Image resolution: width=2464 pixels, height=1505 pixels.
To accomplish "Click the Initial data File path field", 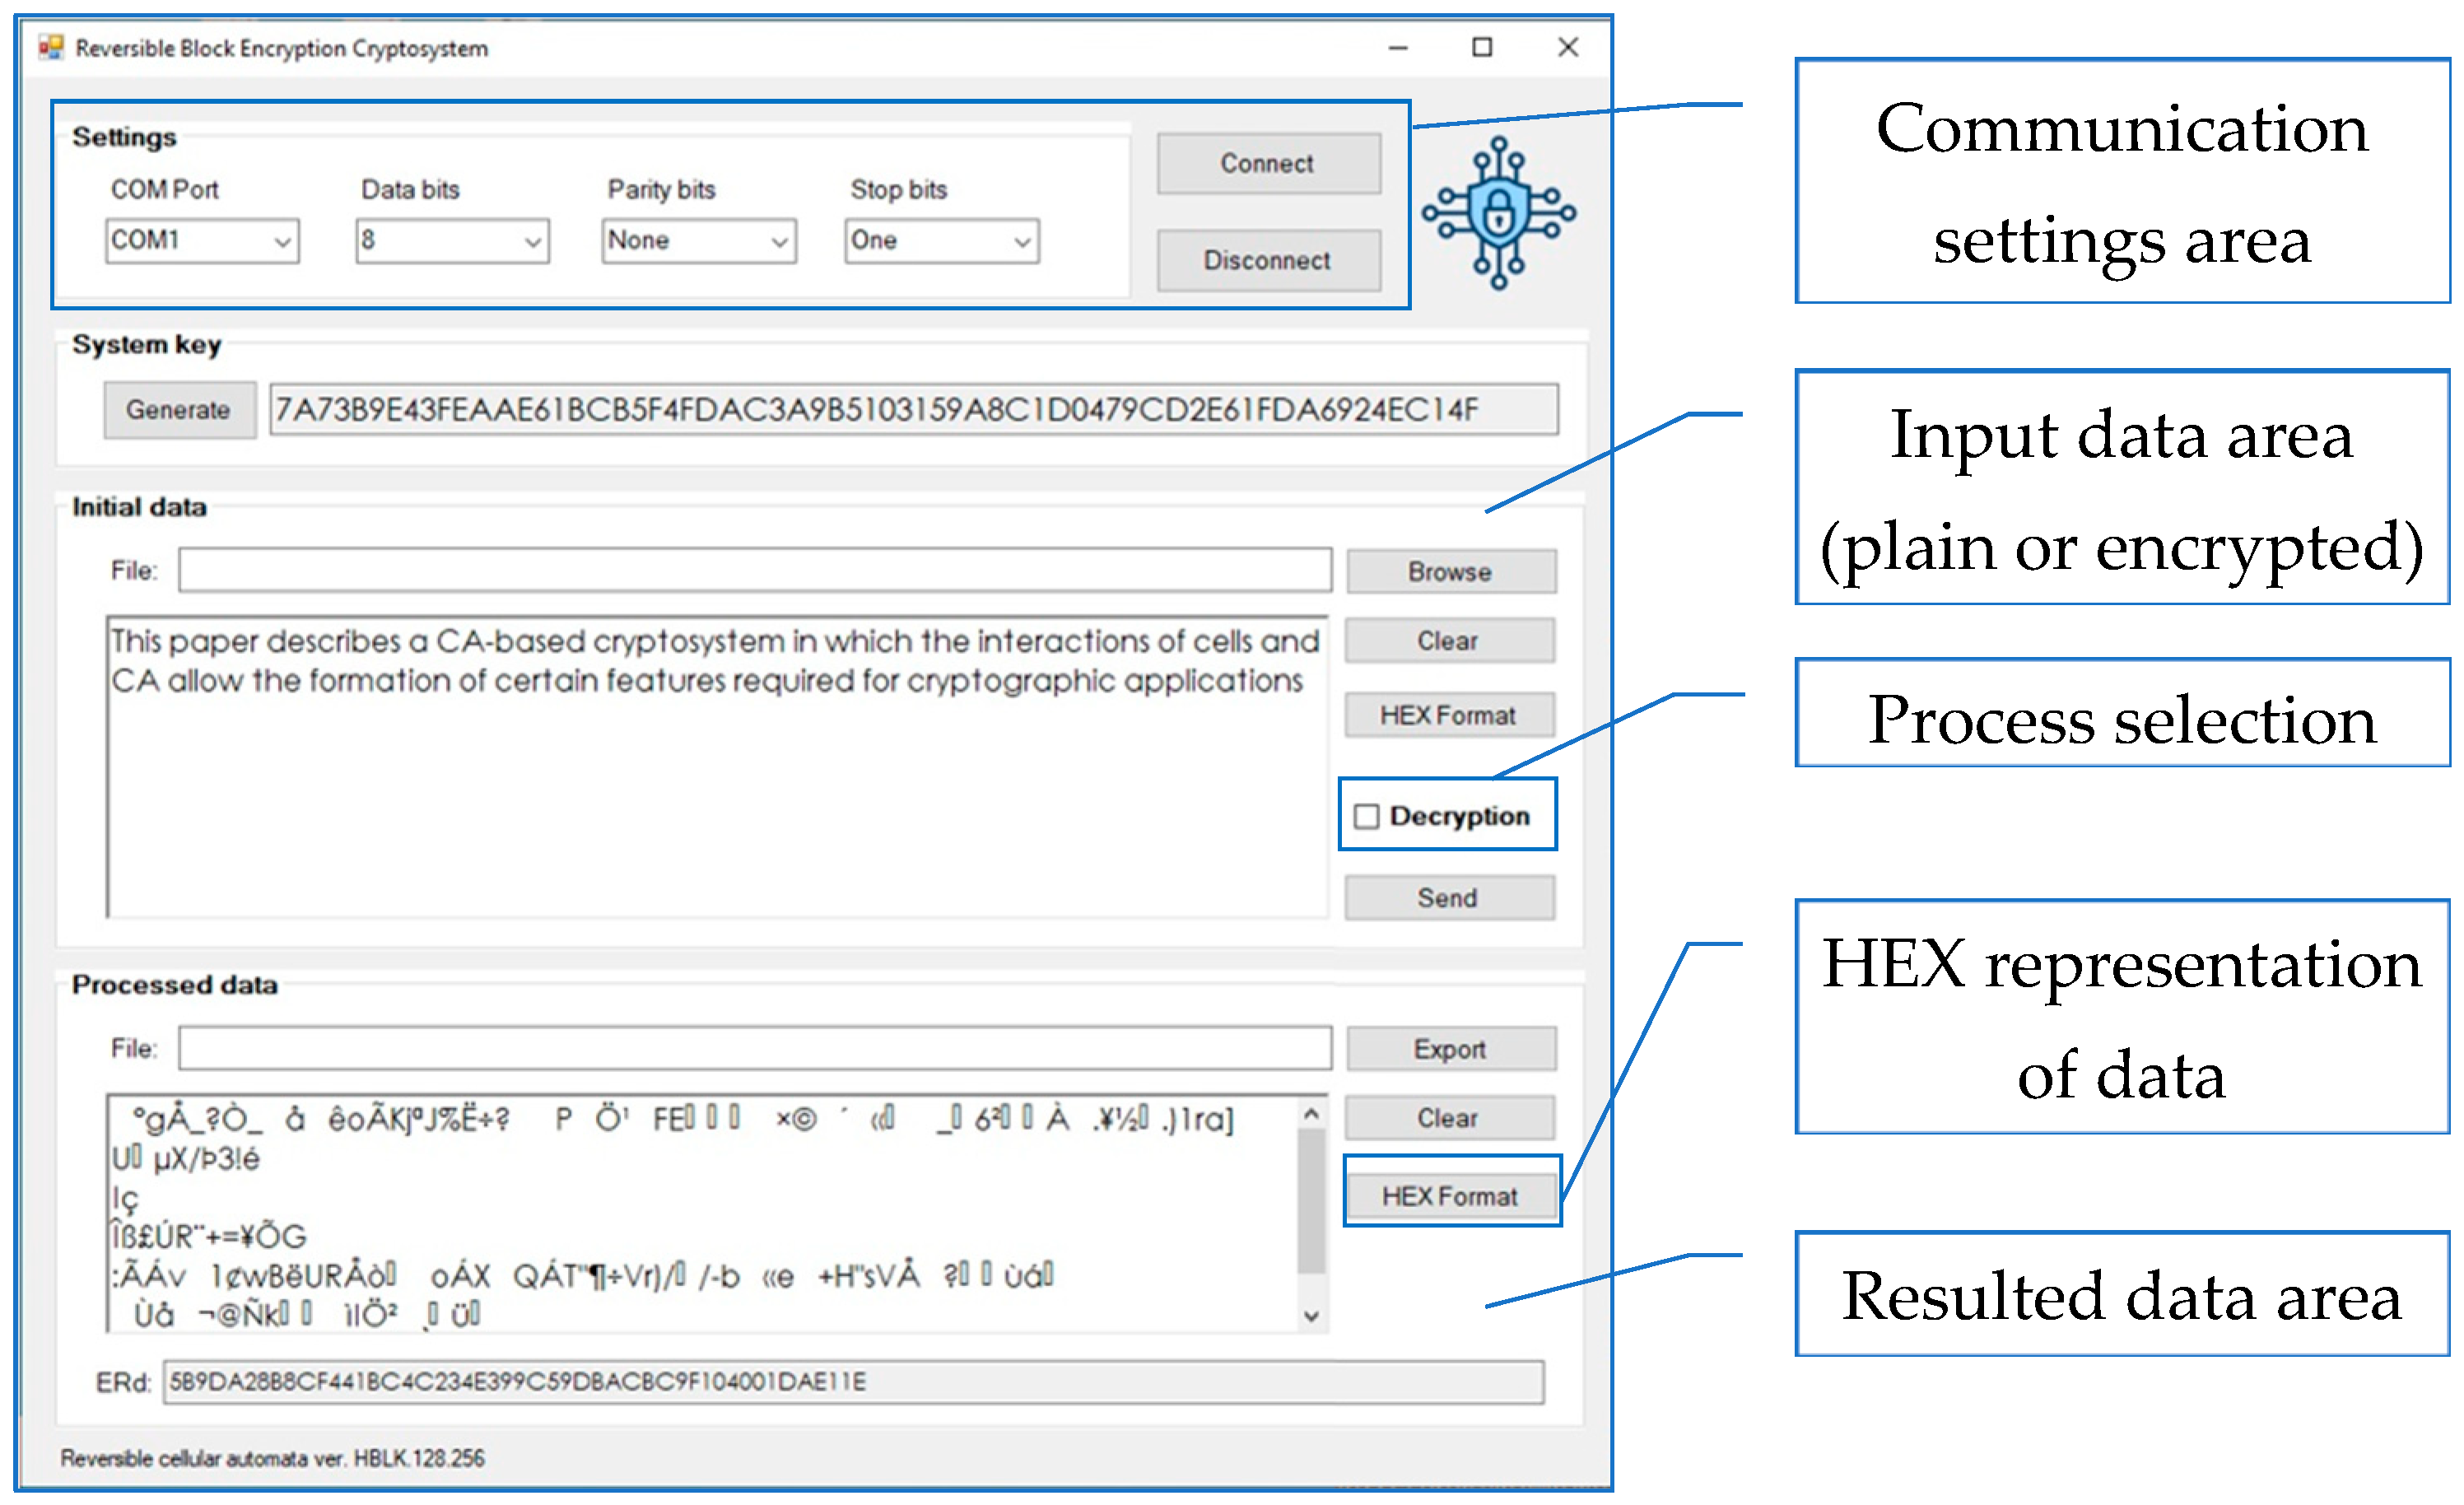I will (x=754, y=570).
